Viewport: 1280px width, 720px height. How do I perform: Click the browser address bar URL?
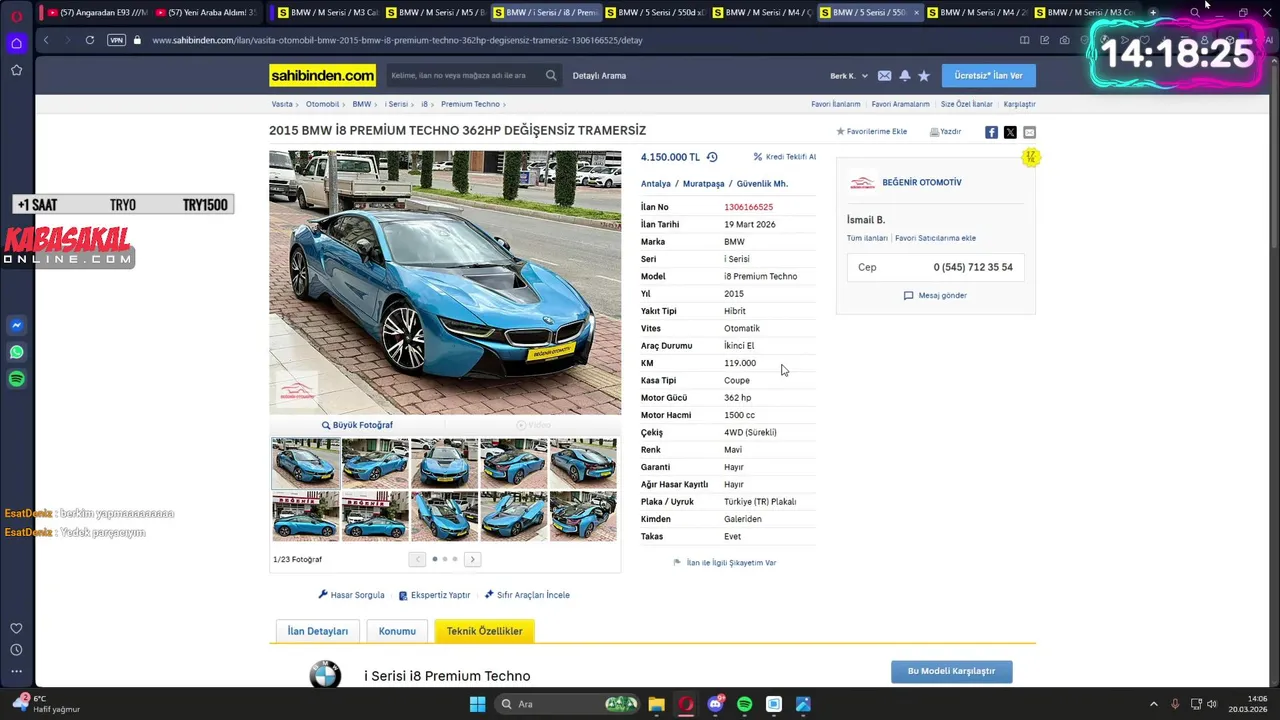click(x=397, y=40)
